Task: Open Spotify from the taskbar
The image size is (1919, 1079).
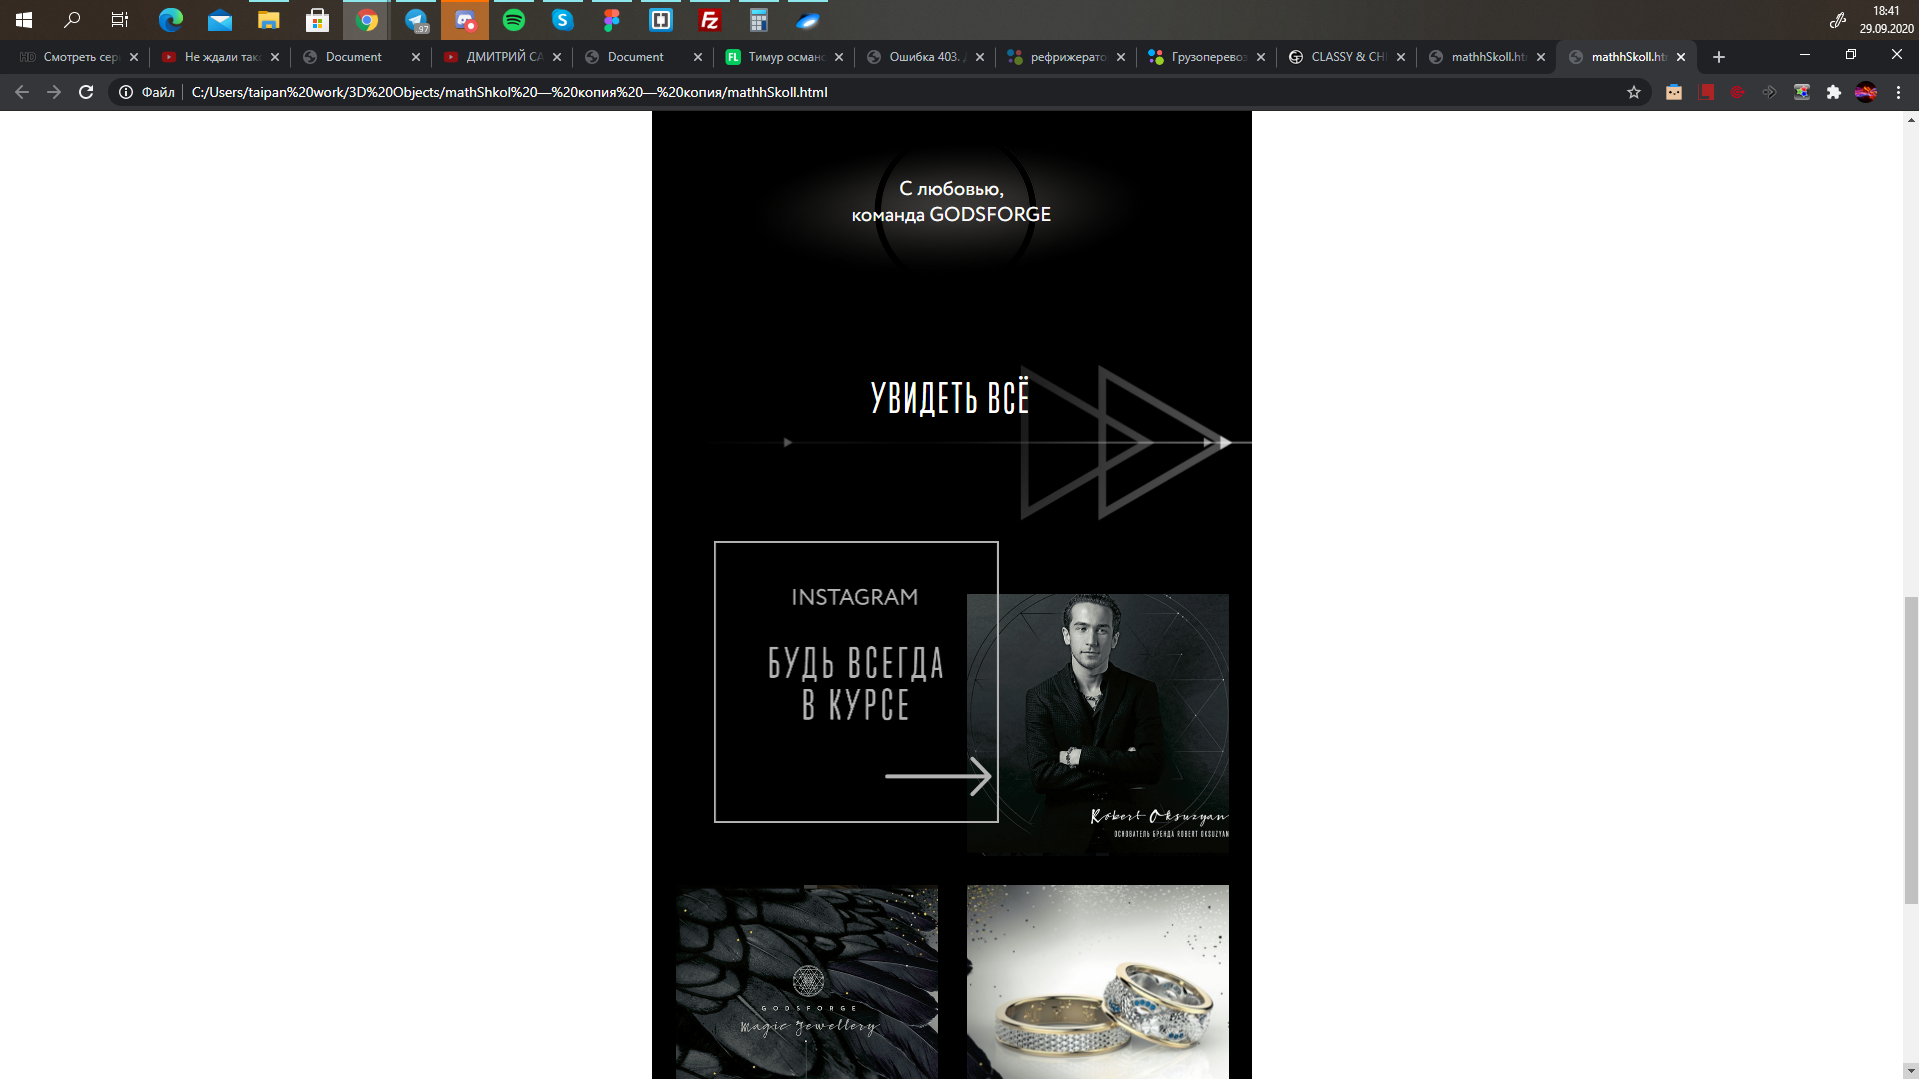Action: [x=514, y=20]
